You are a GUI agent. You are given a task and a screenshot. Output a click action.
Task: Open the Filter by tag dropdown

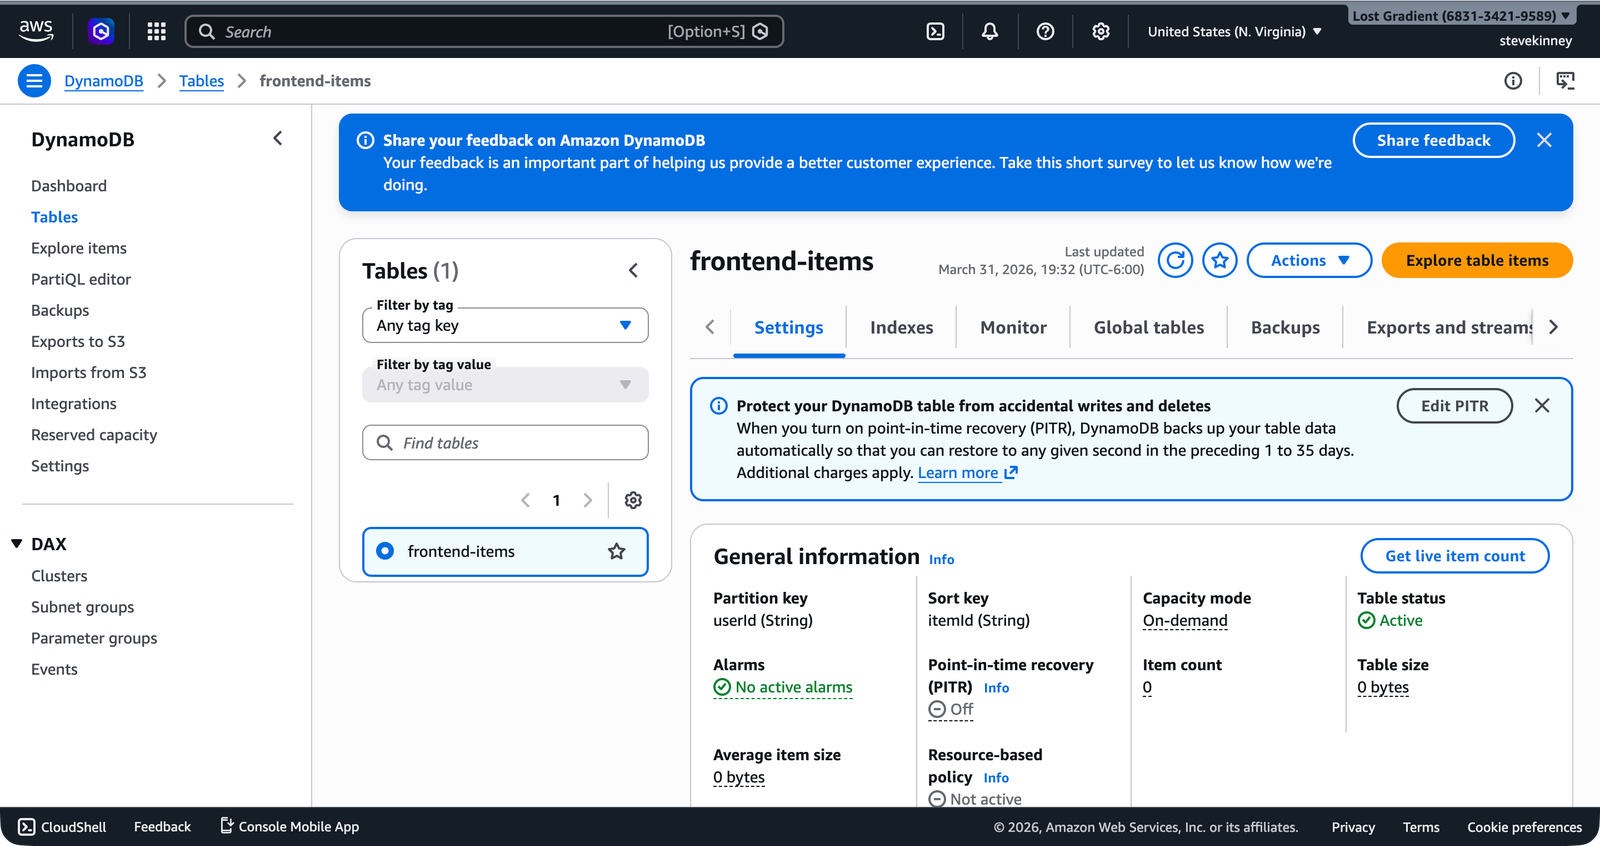point(505,325)
